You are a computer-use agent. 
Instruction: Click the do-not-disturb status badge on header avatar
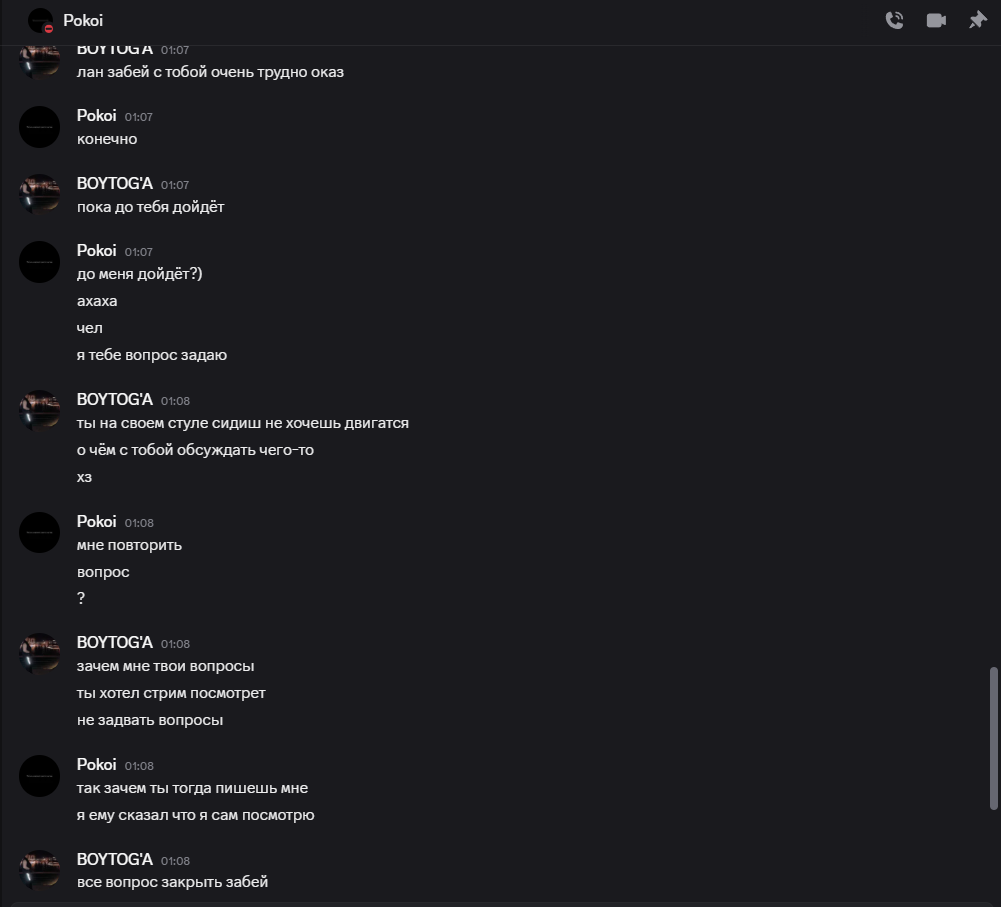click(x=49, y=29)
